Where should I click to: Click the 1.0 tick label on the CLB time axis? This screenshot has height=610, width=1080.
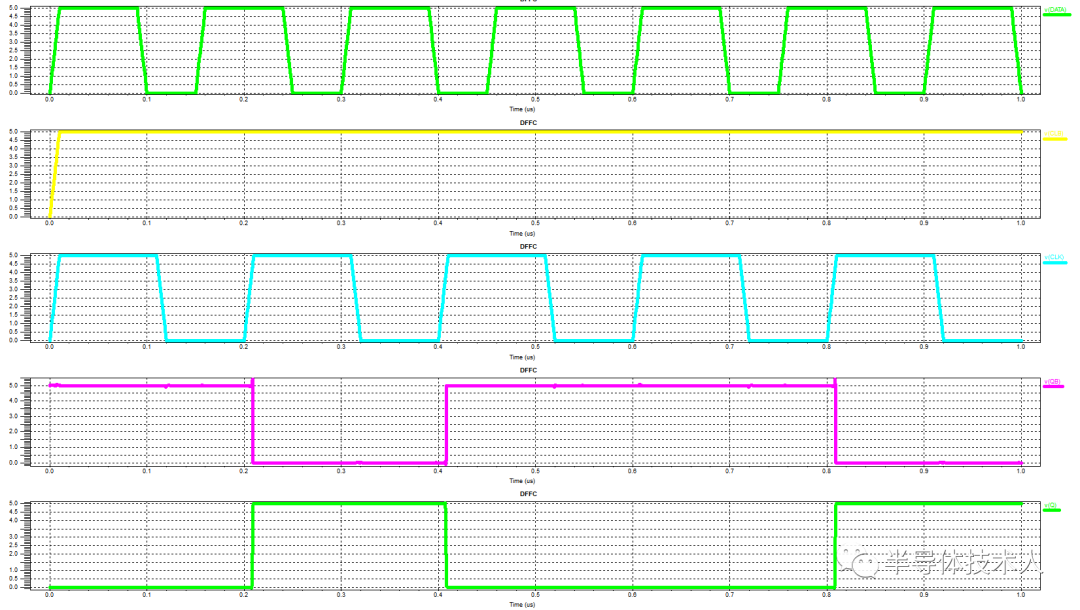[x=1021, y=223]
